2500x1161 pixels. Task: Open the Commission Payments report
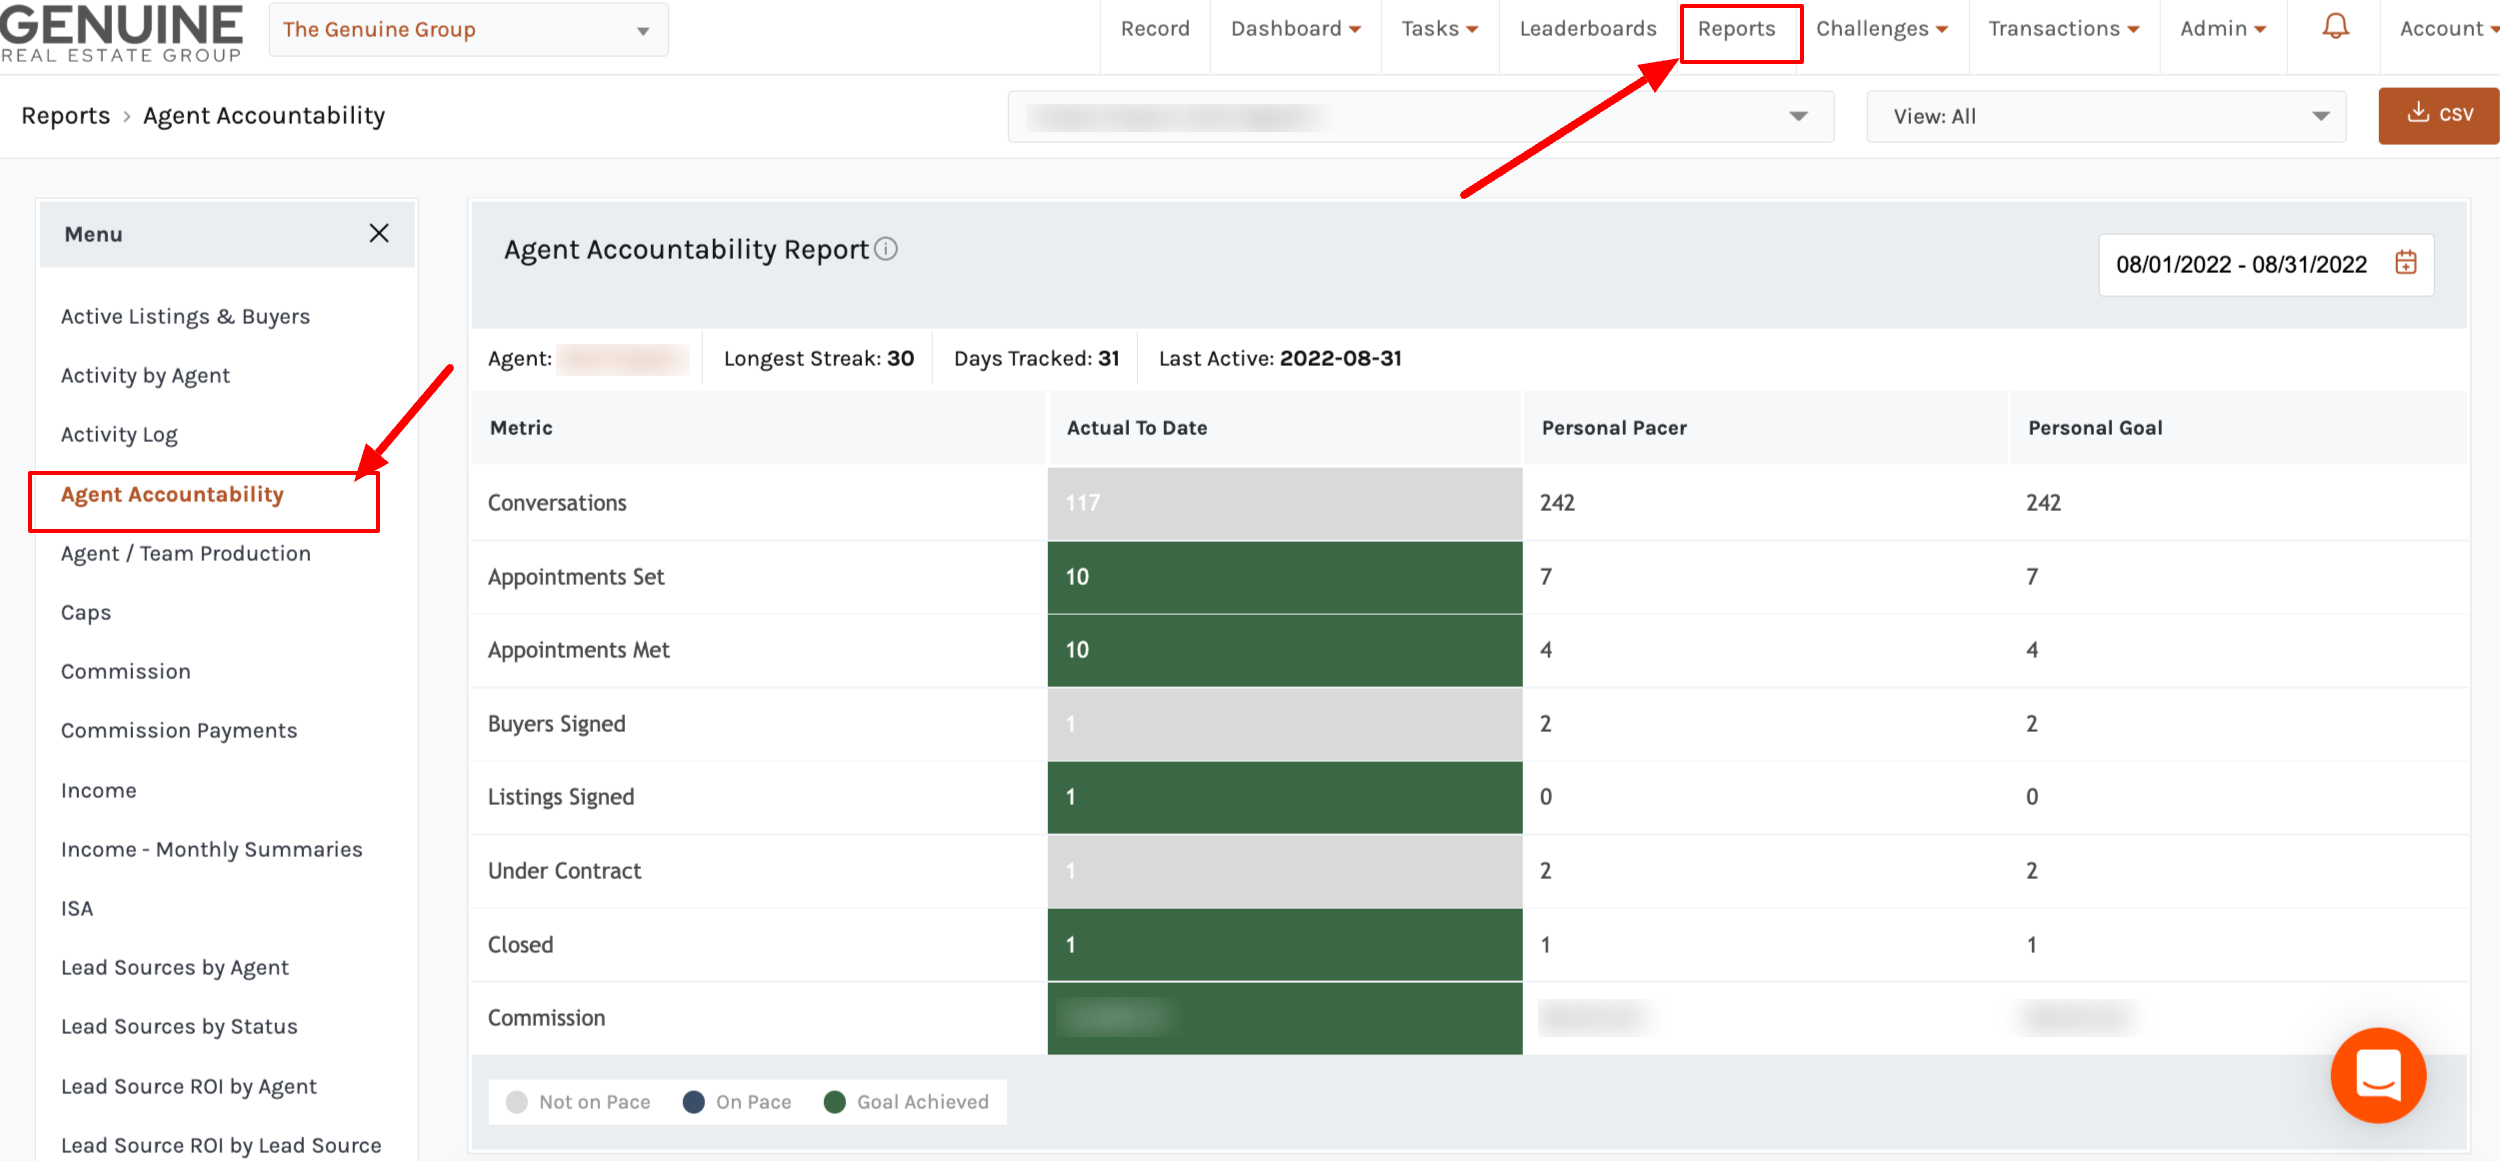(x=179, y=730)
